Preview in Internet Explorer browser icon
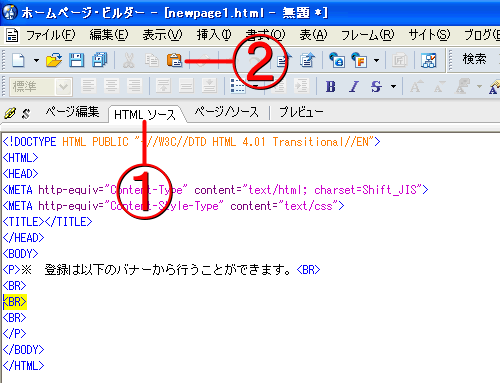Image resolution: width=500 pixels, height=383 pixels. (x=337, y=60)
